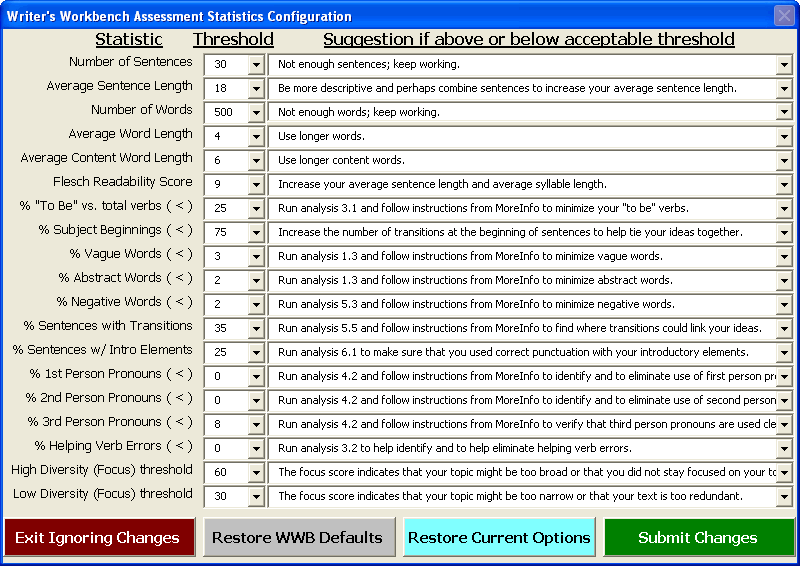
Task: Expand the "Not enough sentences" suggestion dropdown
Action: pyautogui.click(x=784, y=64)
